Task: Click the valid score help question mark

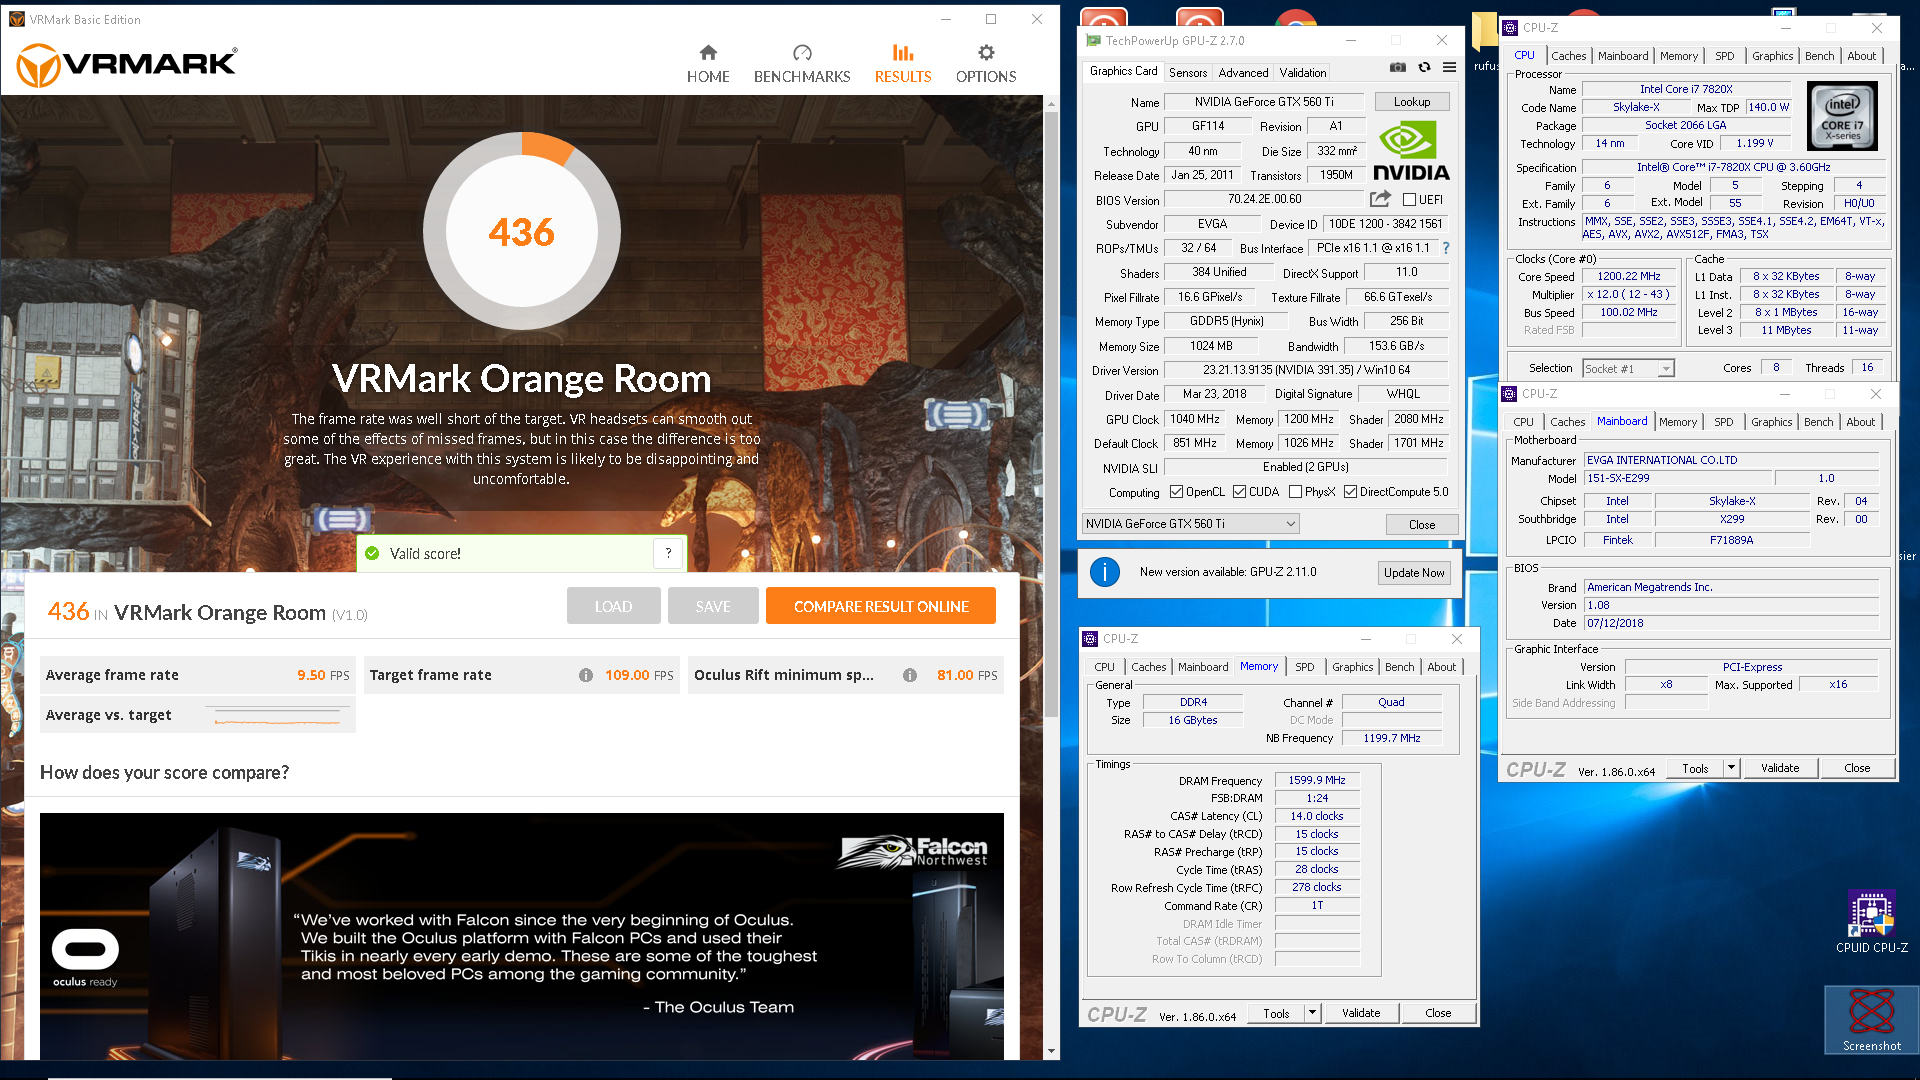Action: click(668, 553)
